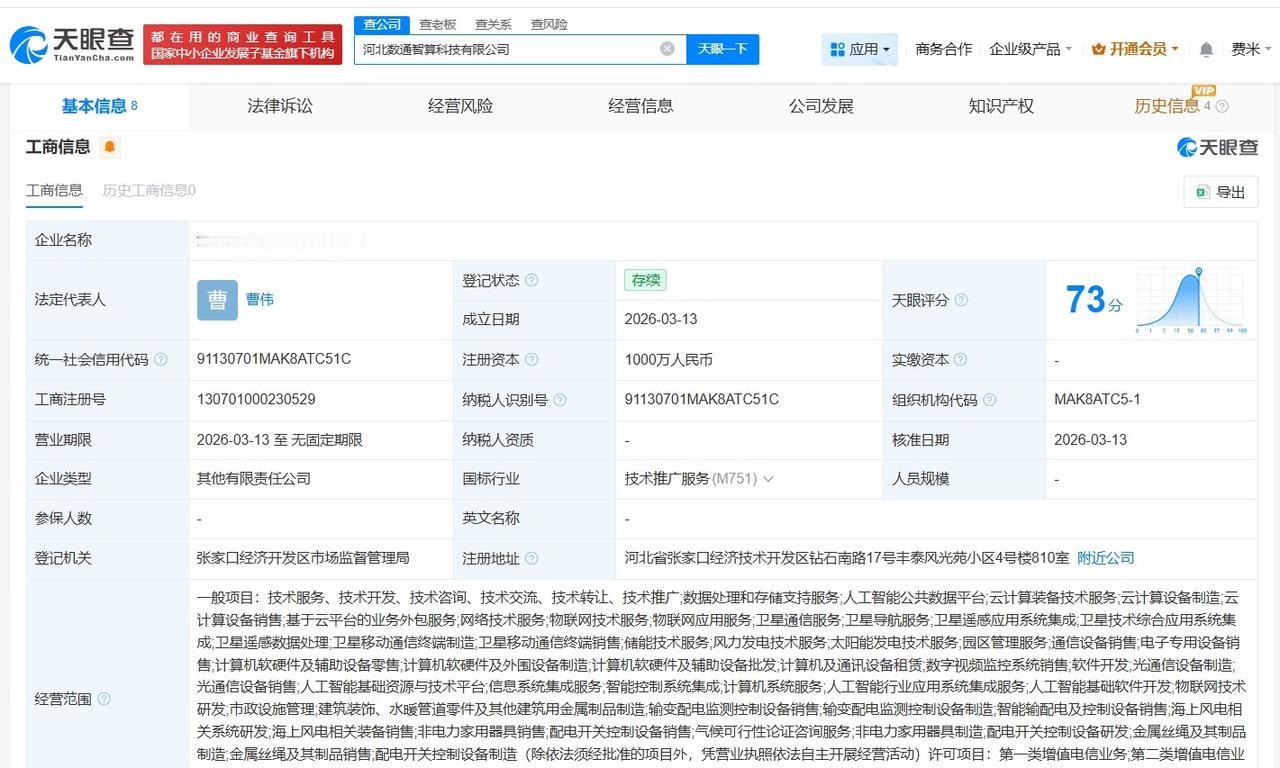Click the help icon next to 注册资本

click(530, 359)
